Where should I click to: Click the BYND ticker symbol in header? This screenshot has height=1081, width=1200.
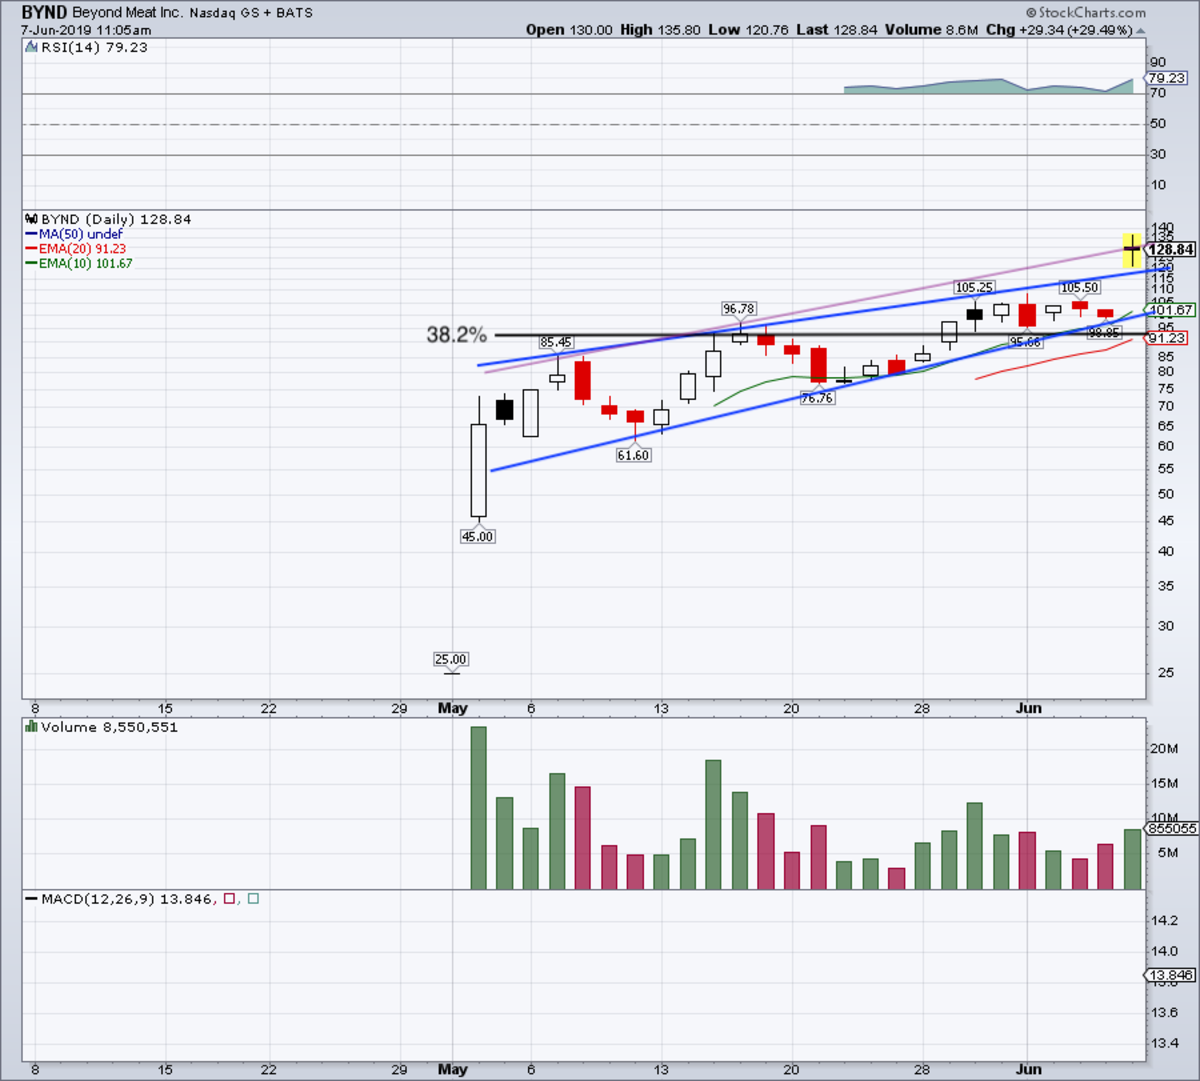tap(44, 13)
